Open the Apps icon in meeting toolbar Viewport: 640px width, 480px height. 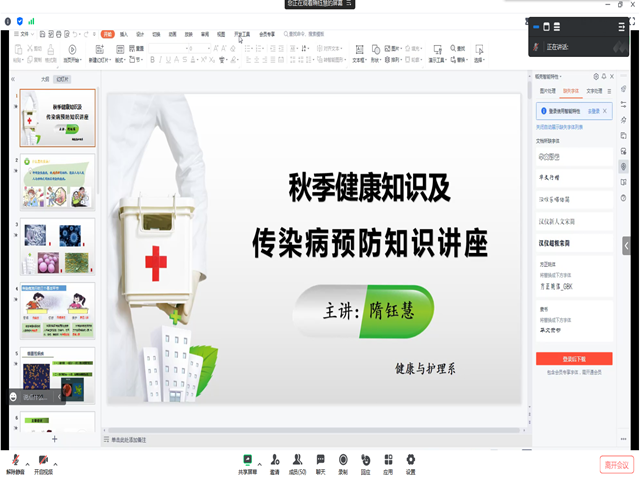(387, 460)
